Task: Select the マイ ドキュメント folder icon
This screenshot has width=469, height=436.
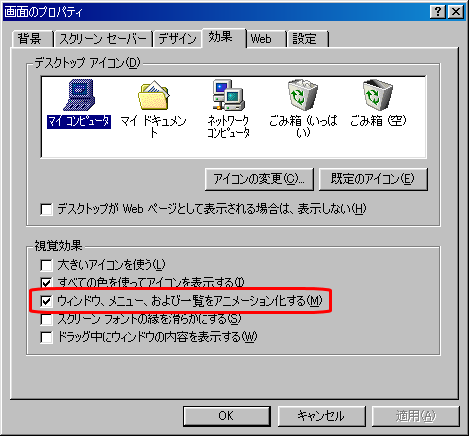Action: pos(154,108)
